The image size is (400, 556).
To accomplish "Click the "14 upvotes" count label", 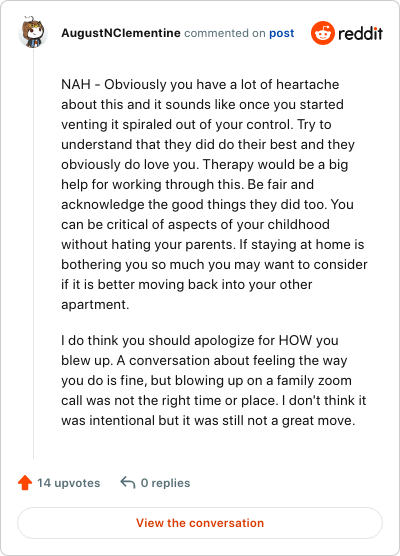I will tap(69, 483).
